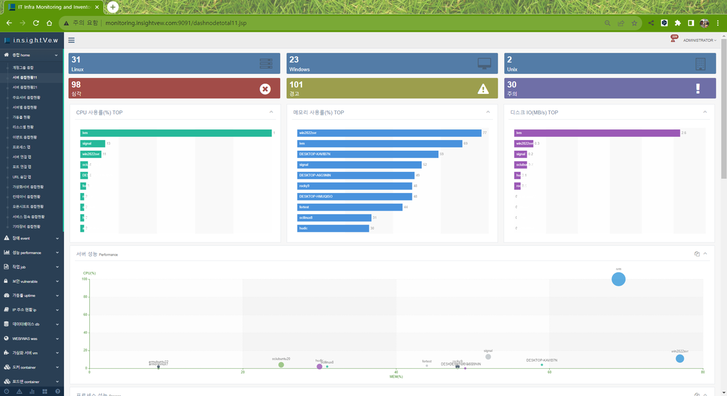Image resolution: width=727 pixels, height=396 pixels.
Task: Open the 101 warning alerts card
Action: click(x=392, y=88)
